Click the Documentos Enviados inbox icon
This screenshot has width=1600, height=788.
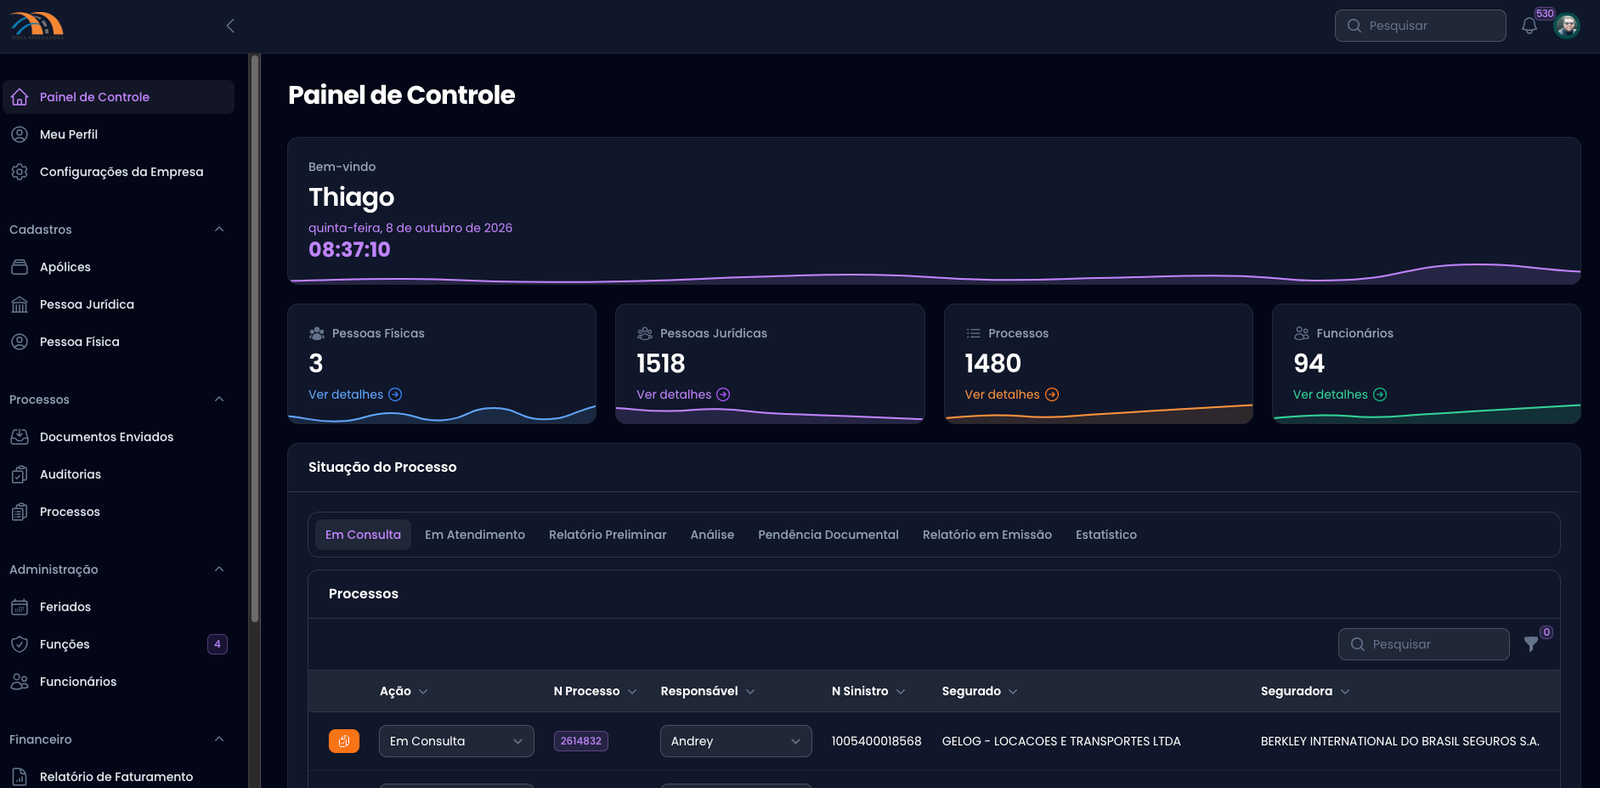click(x=19, y=437)
